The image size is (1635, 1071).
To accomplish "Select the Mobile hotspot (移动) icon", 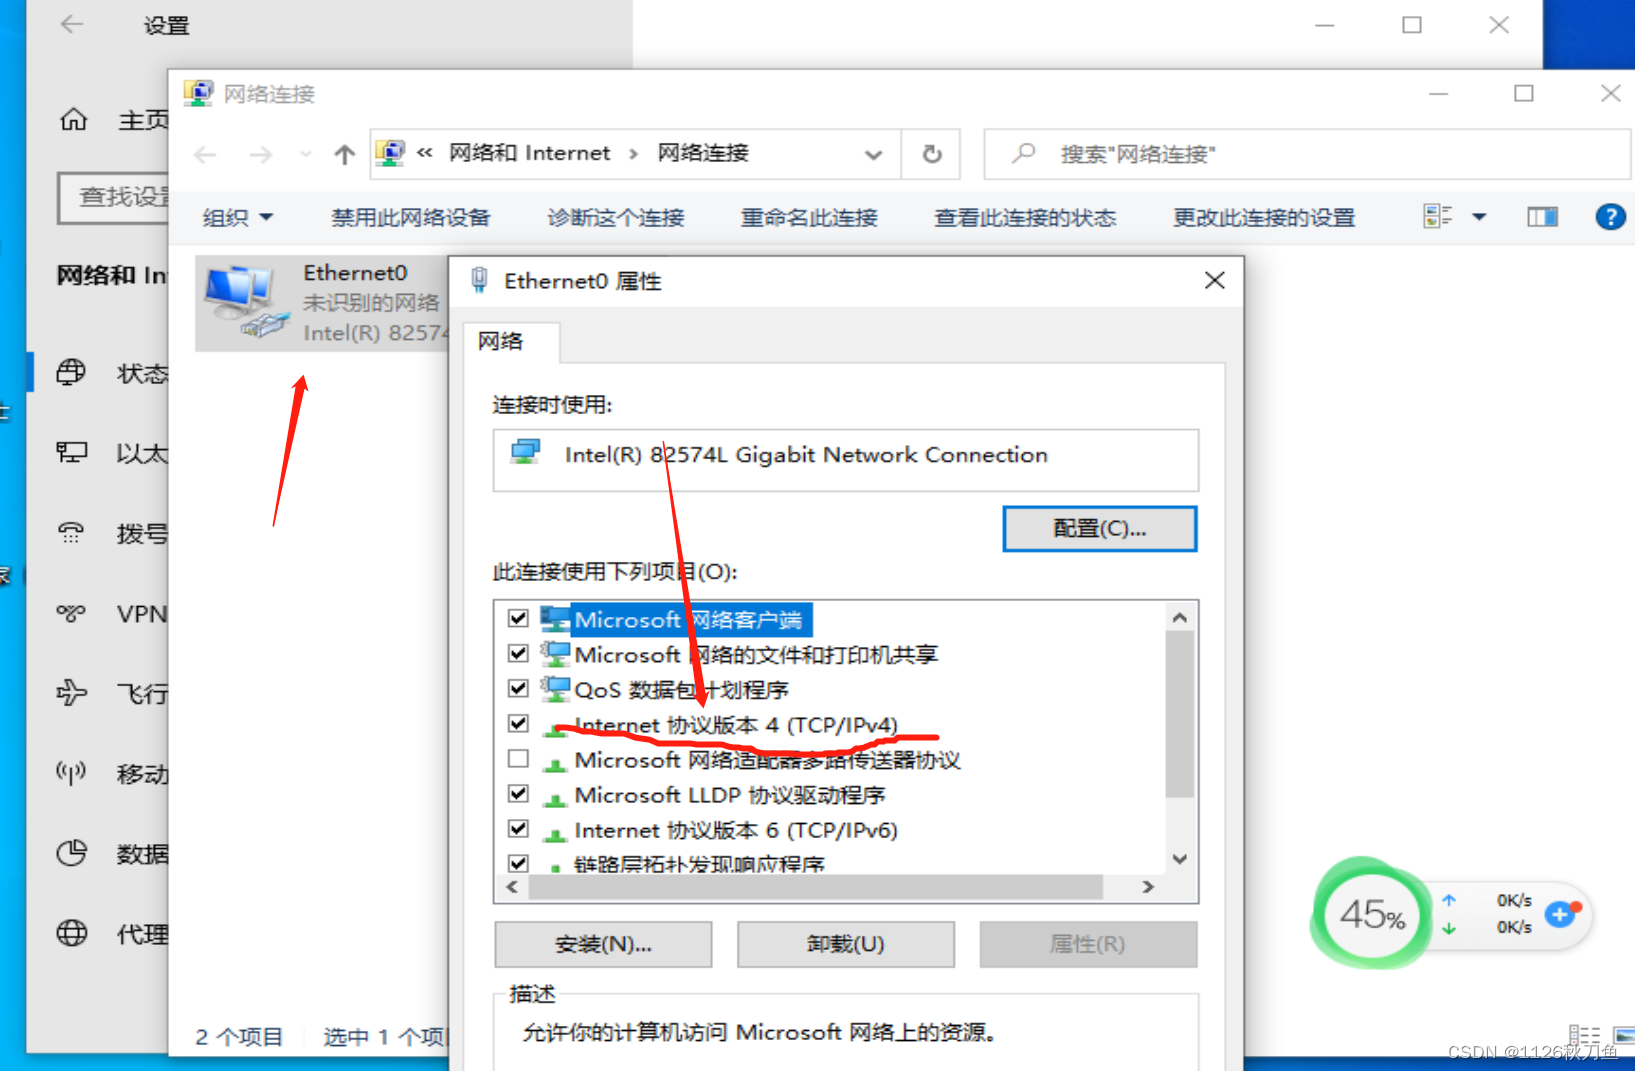I will pos(71,772).
